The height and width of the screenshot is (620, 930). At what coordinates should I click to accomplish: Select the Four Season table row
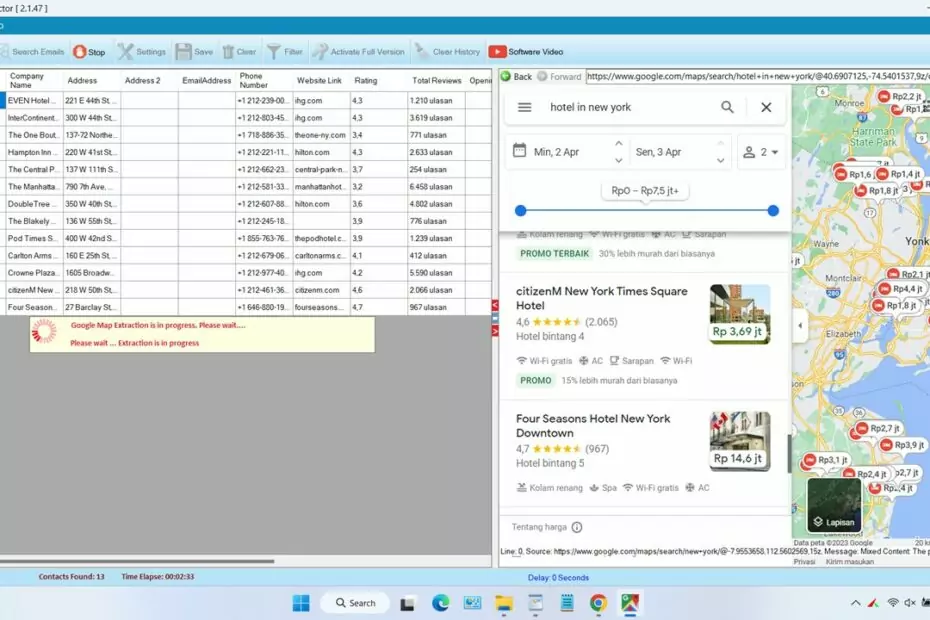246,307
